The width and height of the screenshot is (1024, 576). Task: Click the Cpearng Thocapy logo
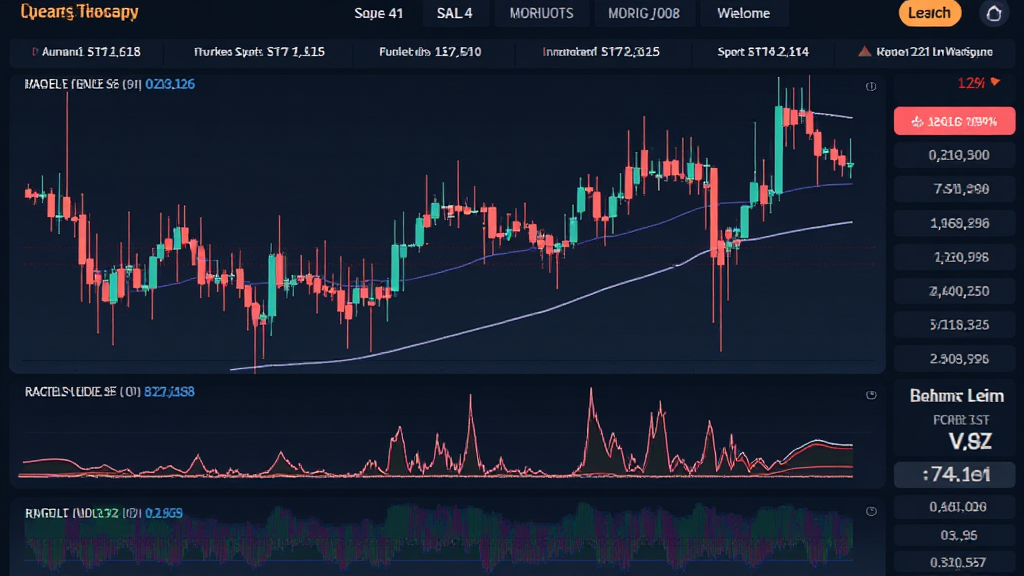[74, 13]
